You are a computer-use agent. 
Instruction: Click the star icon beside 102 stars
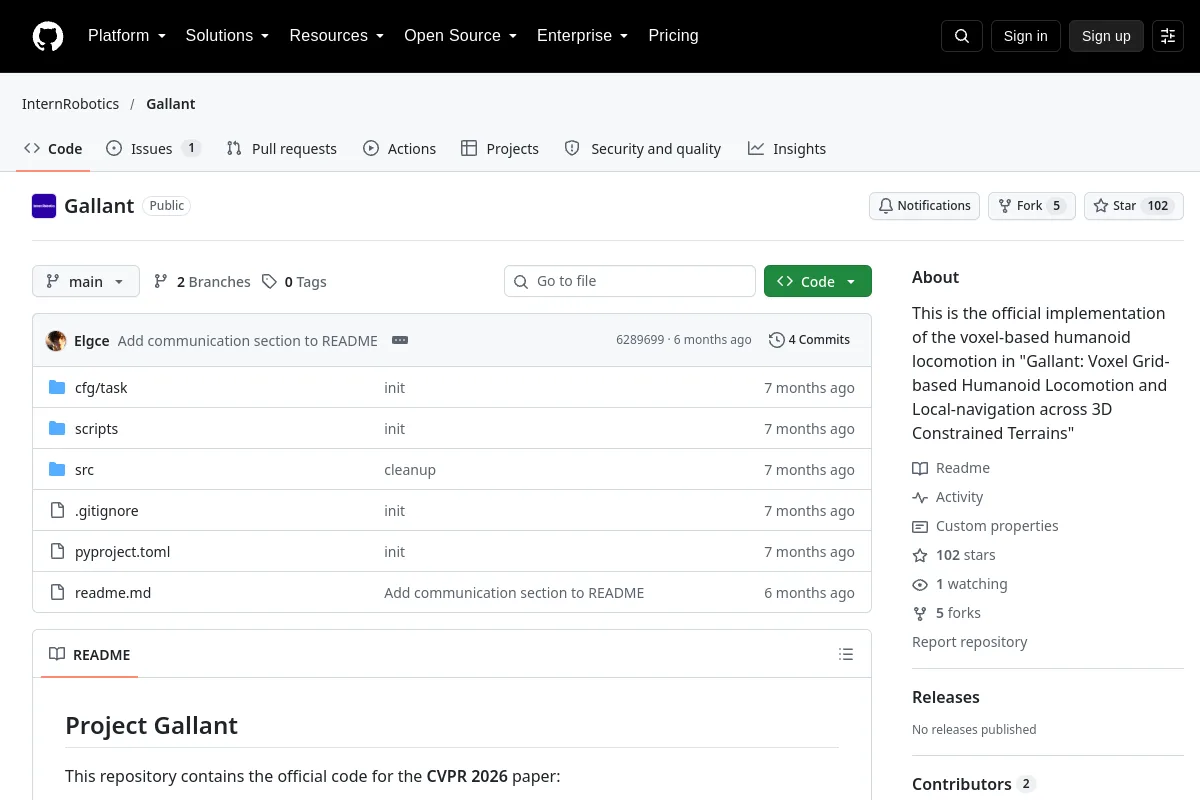click(920, 555)
